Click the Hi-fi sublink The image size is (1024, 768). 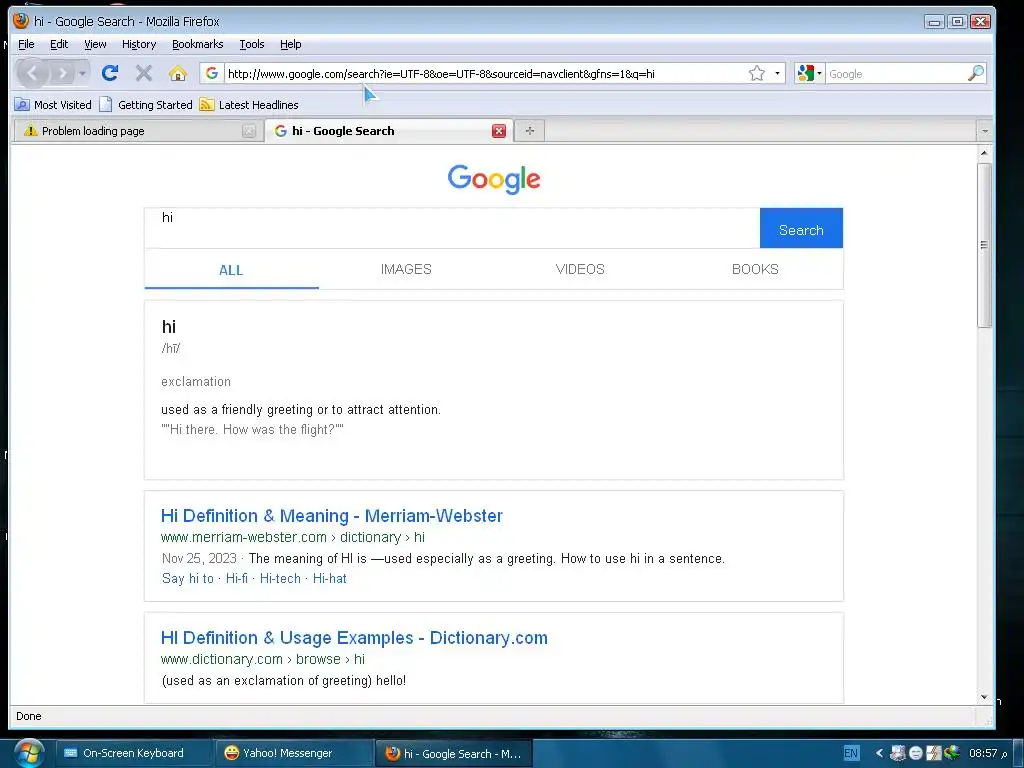tap(236, 579)
